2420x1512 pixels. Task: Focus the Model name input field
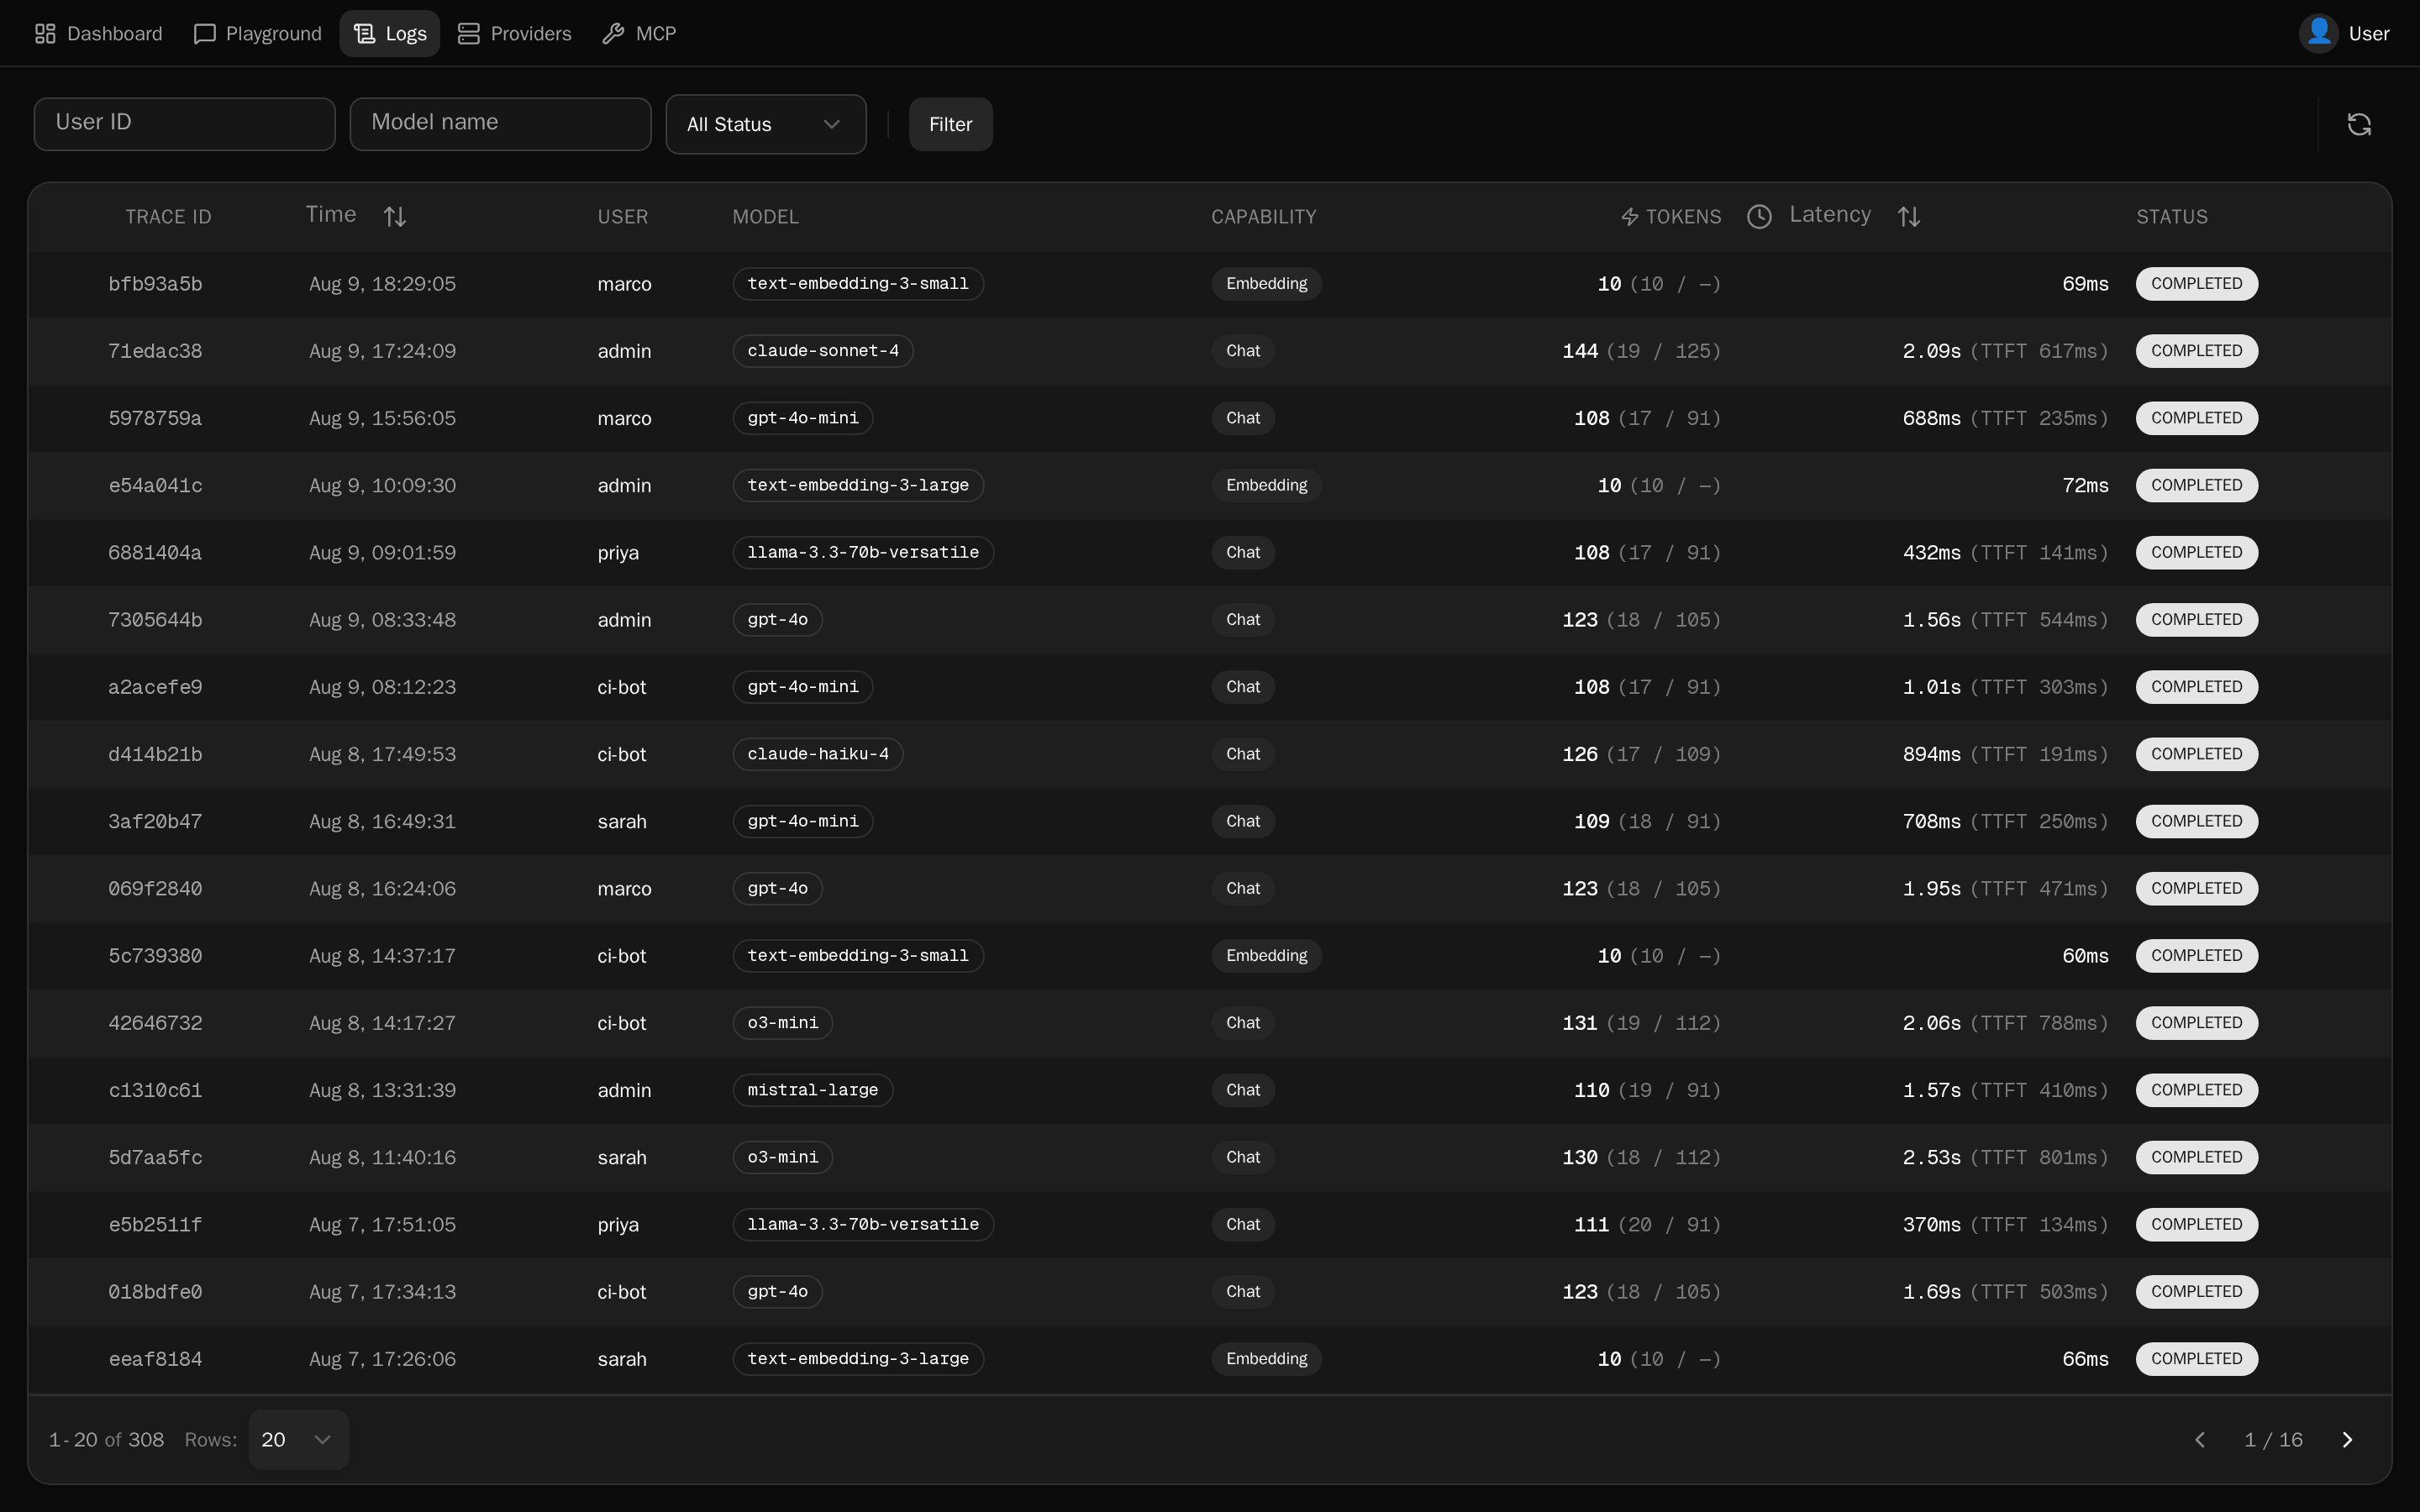coord(500,124)
